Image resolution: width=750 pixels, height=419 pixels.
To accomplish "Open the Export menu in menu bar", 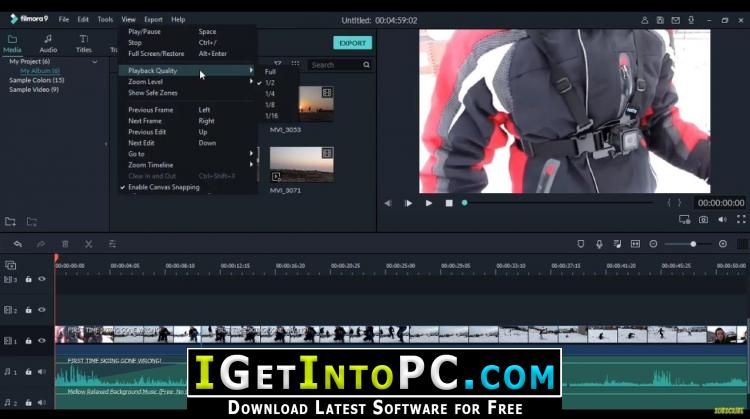I will (154, 20).
